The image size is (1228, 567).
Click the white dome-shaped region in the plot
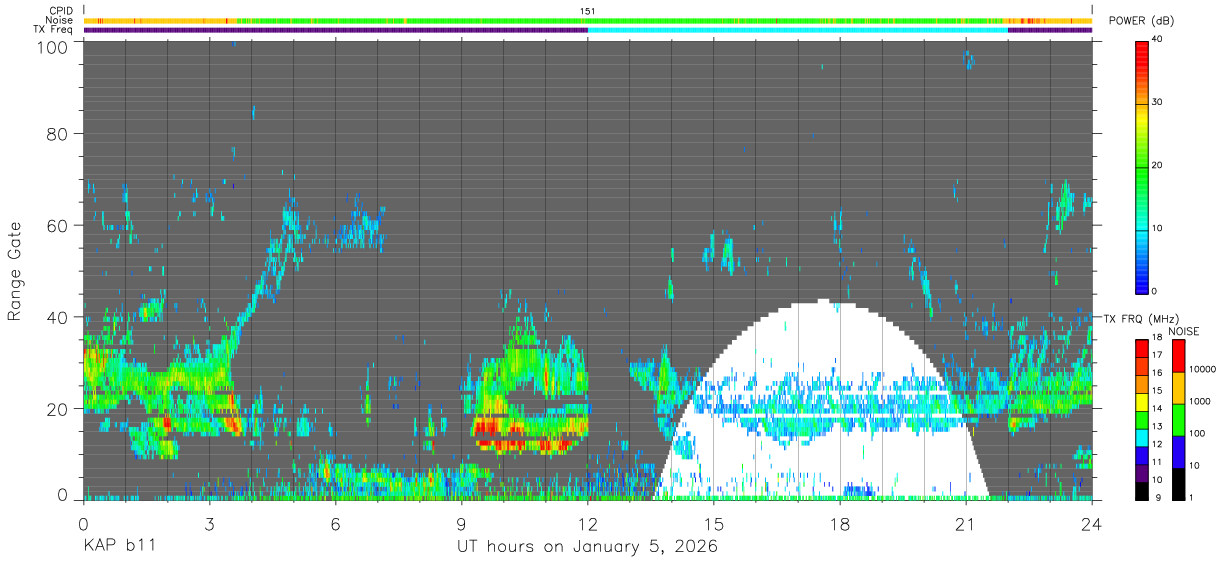coord(822,400)
